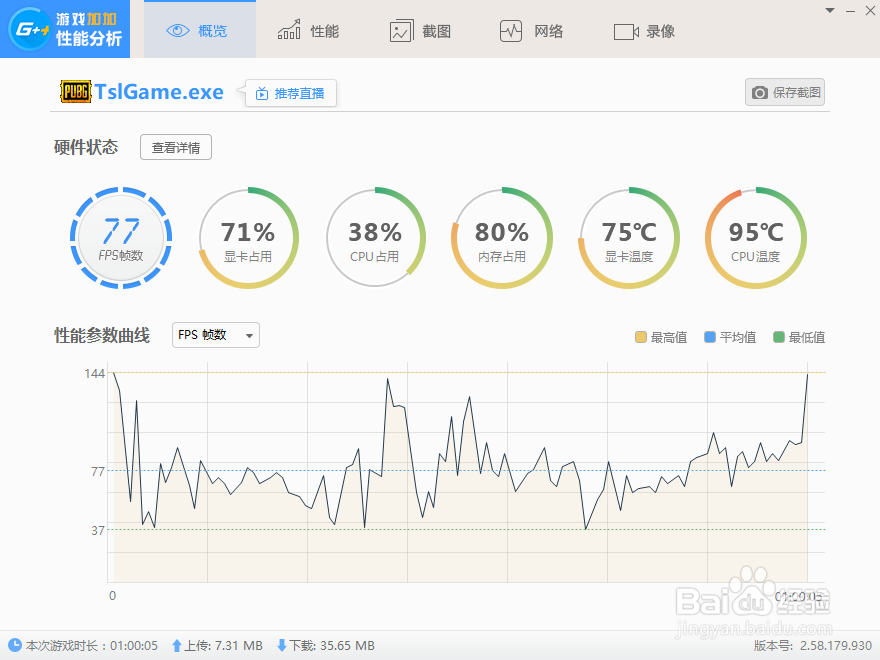Click the TV icon in 推荐直播
Screen dimensions: 880x660
[262, 94]
